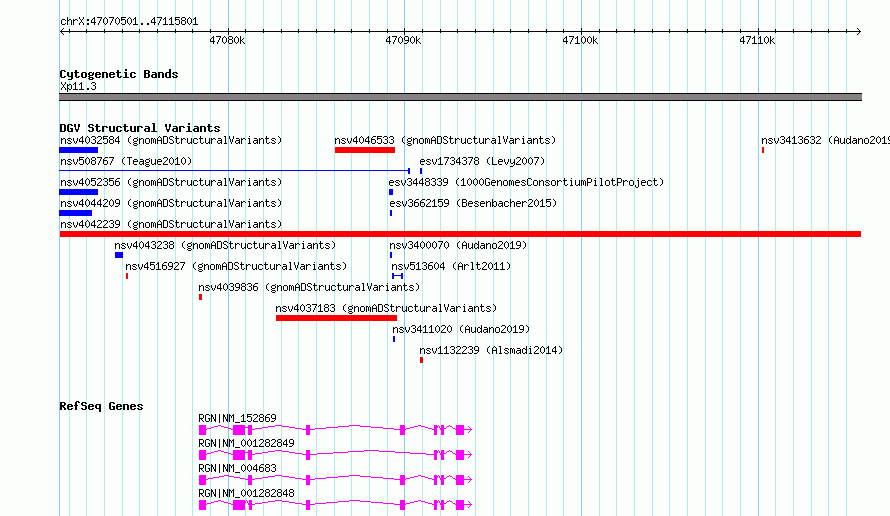Select the blue bar under nsv4044209
This screenshot has width=890, height=516.
(x=75, y=213)
